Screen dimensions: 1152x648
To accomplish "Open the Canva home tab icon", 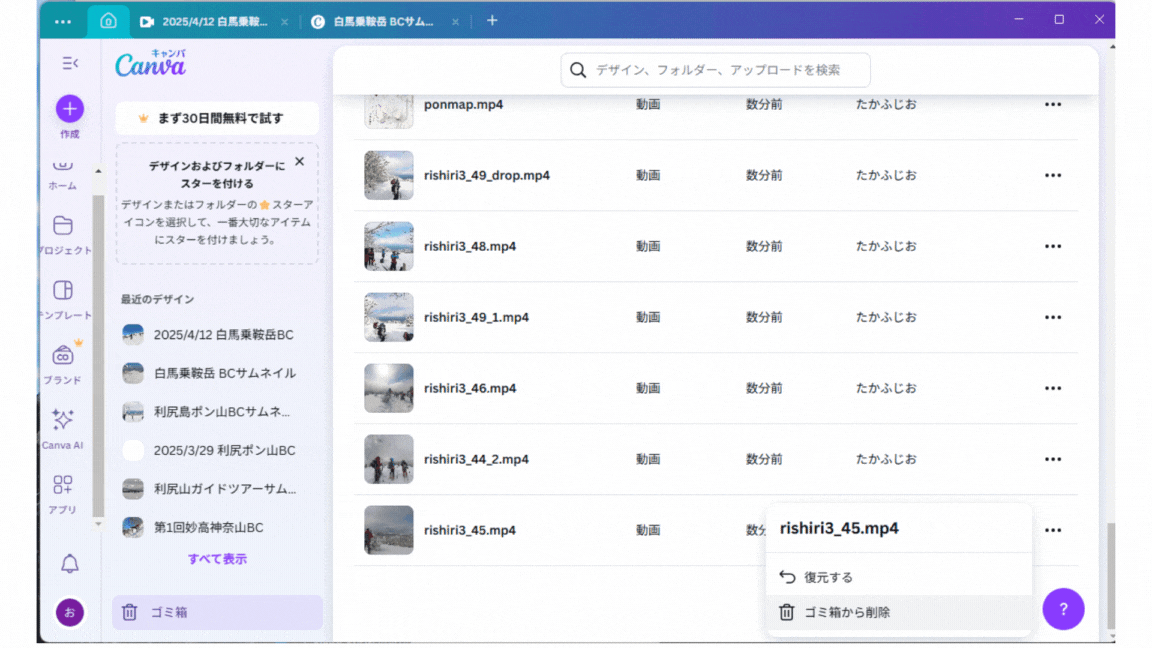I will (108, 21).
